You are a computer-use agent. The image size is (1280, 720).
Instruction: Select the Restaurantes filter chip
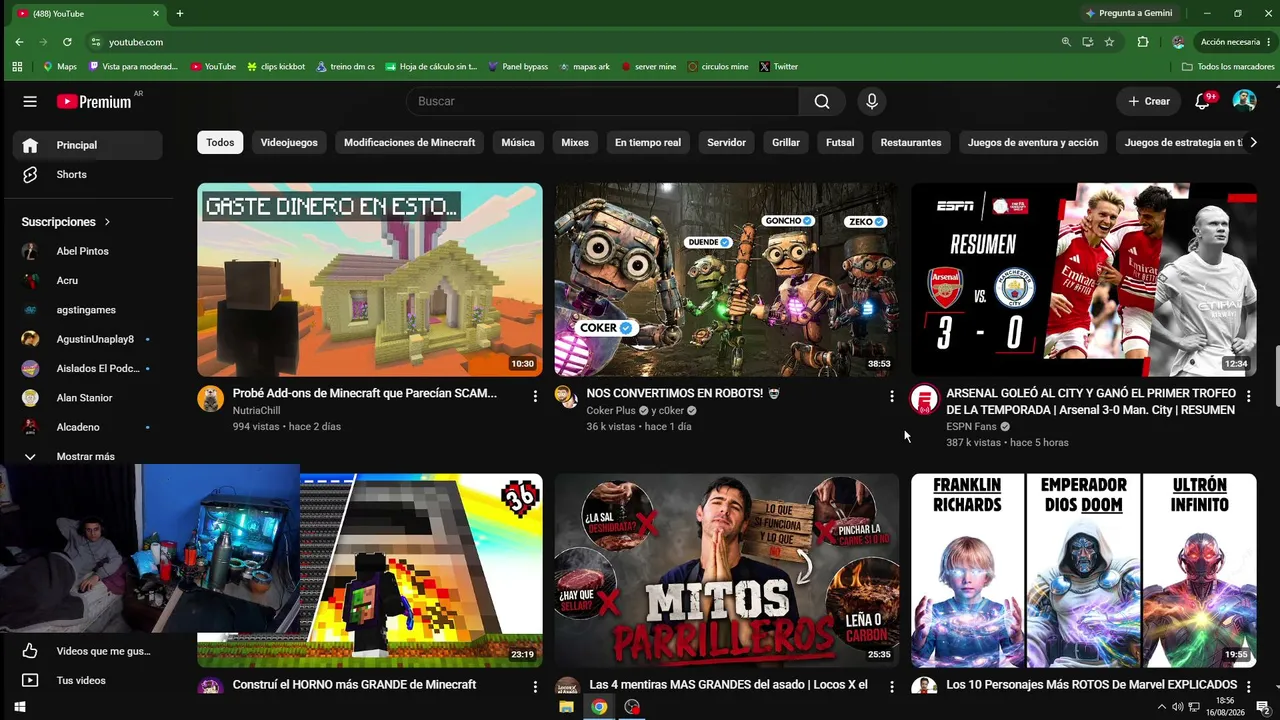[x=911, y=143]
